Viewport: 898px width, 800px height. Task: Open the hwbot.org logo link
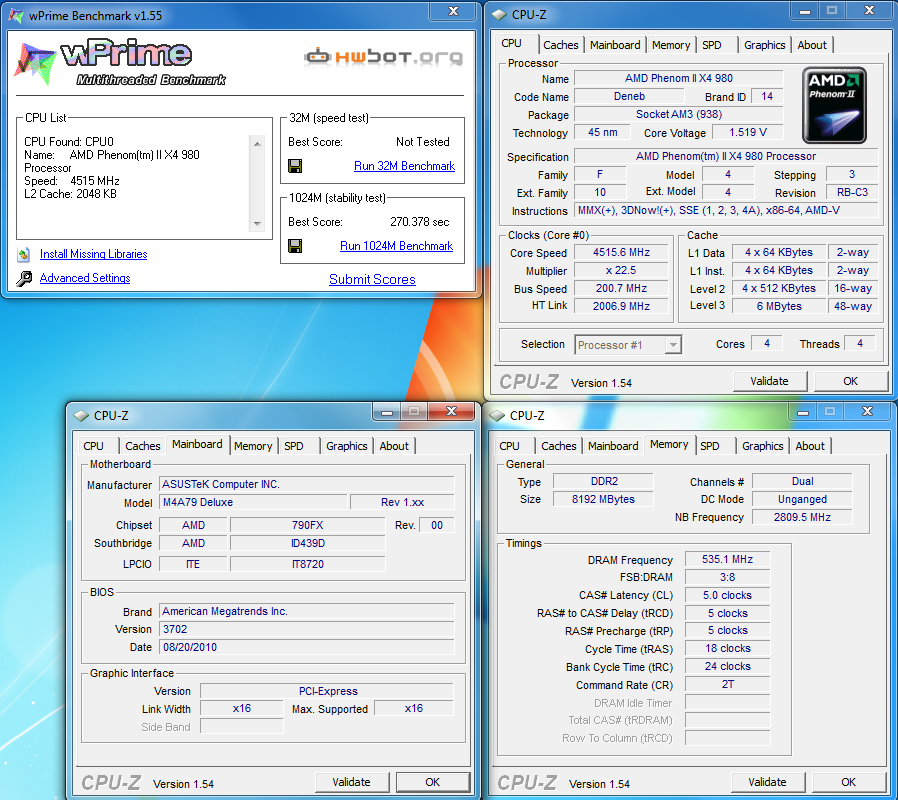click(383, 57)
